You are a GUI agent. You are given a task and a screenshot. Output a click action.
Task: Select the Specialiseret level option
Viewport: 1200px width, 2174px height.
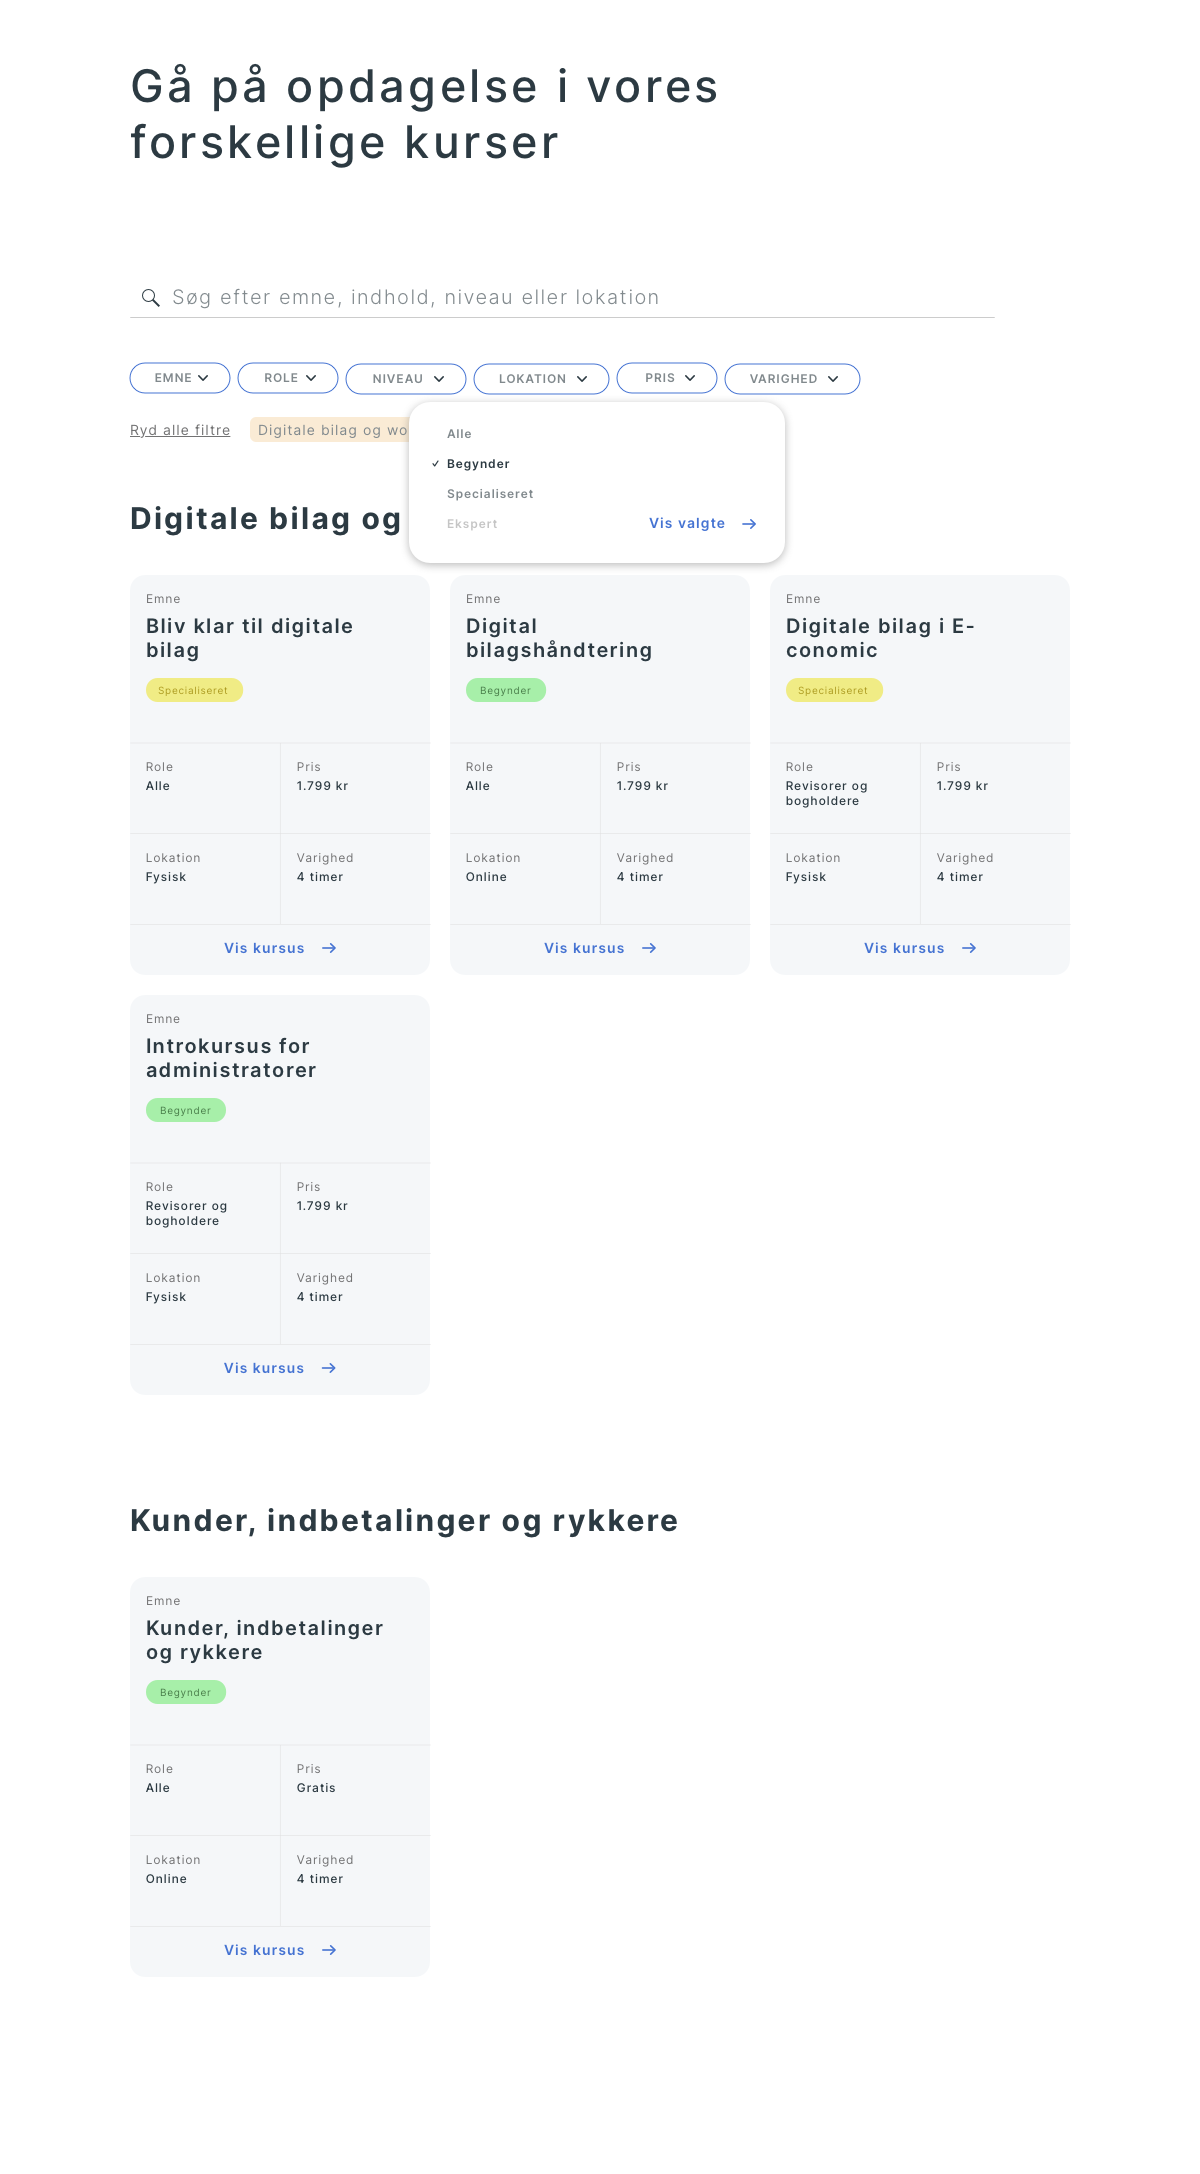pos(490,494)
